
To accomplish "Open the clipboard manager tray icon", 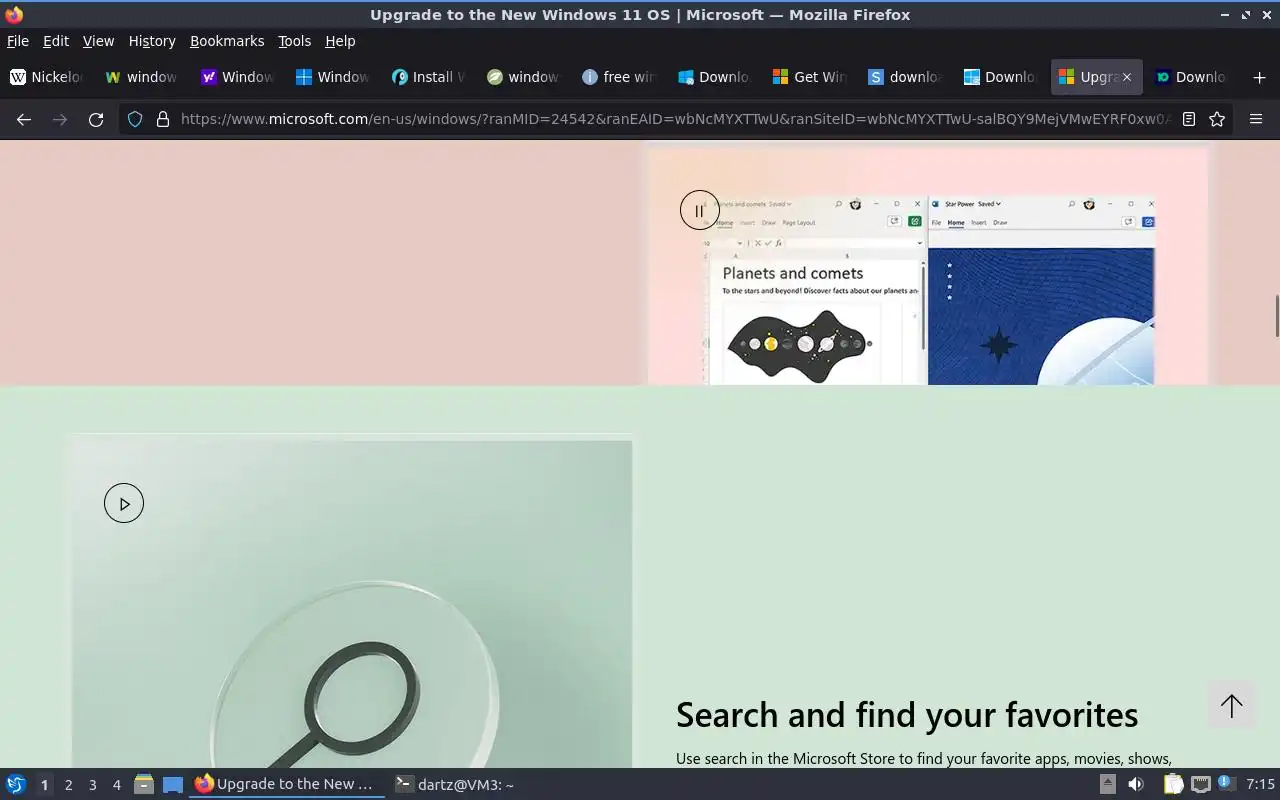I will (x=1173, y=784).
